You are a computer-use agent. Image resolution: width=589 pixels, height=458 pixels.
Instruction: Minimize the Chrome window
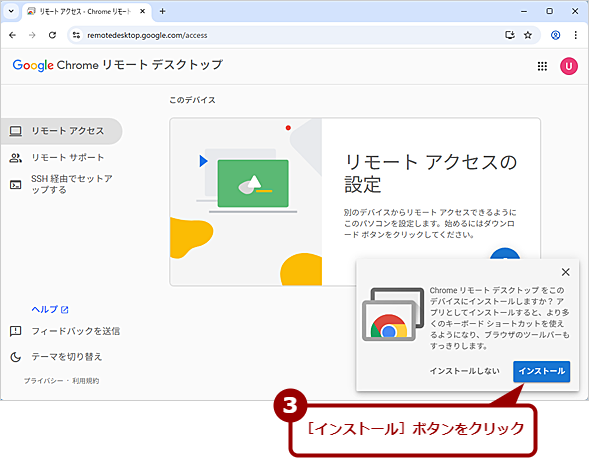coord(524,11)
